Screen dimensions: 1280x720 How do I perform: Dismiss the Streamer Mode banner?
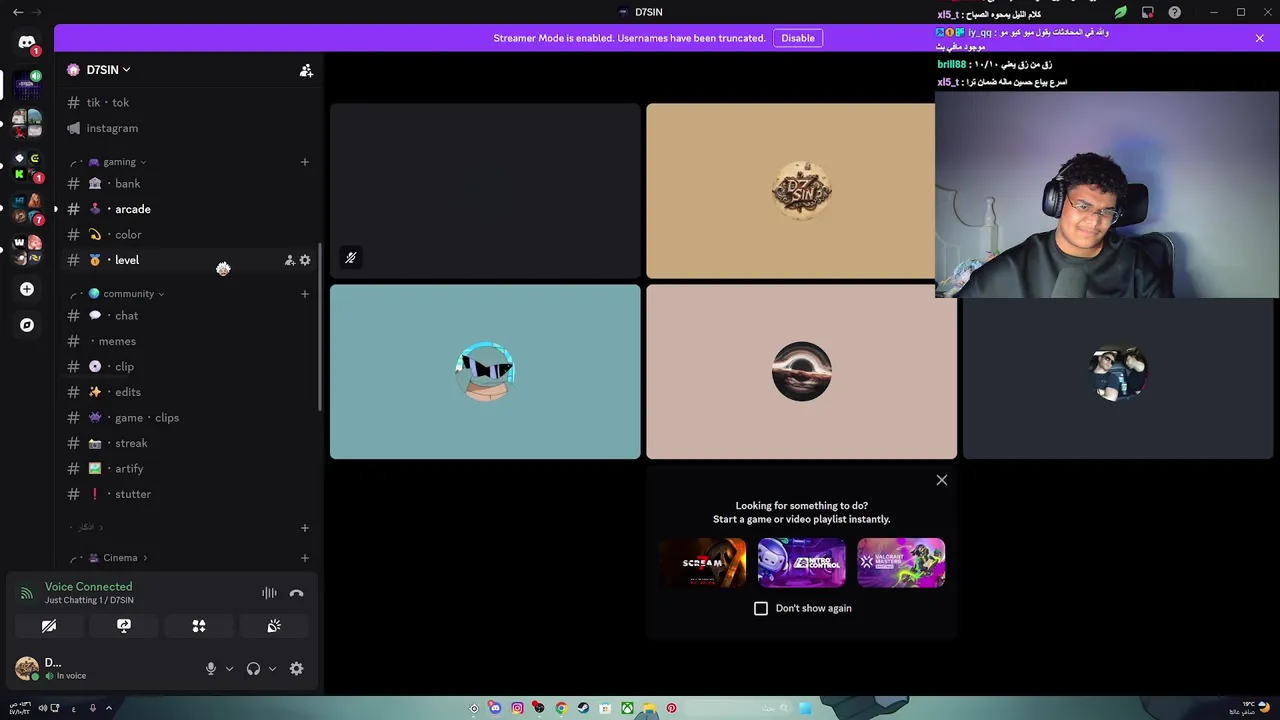pyautogui.click(x=1259, y=38)
